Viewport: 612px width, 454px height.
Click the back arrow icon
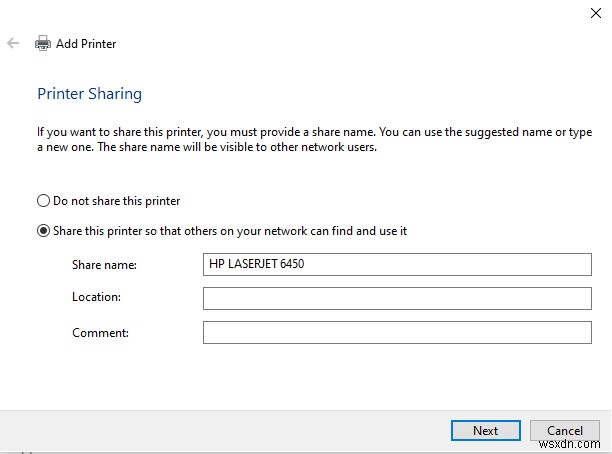point(12,44)
